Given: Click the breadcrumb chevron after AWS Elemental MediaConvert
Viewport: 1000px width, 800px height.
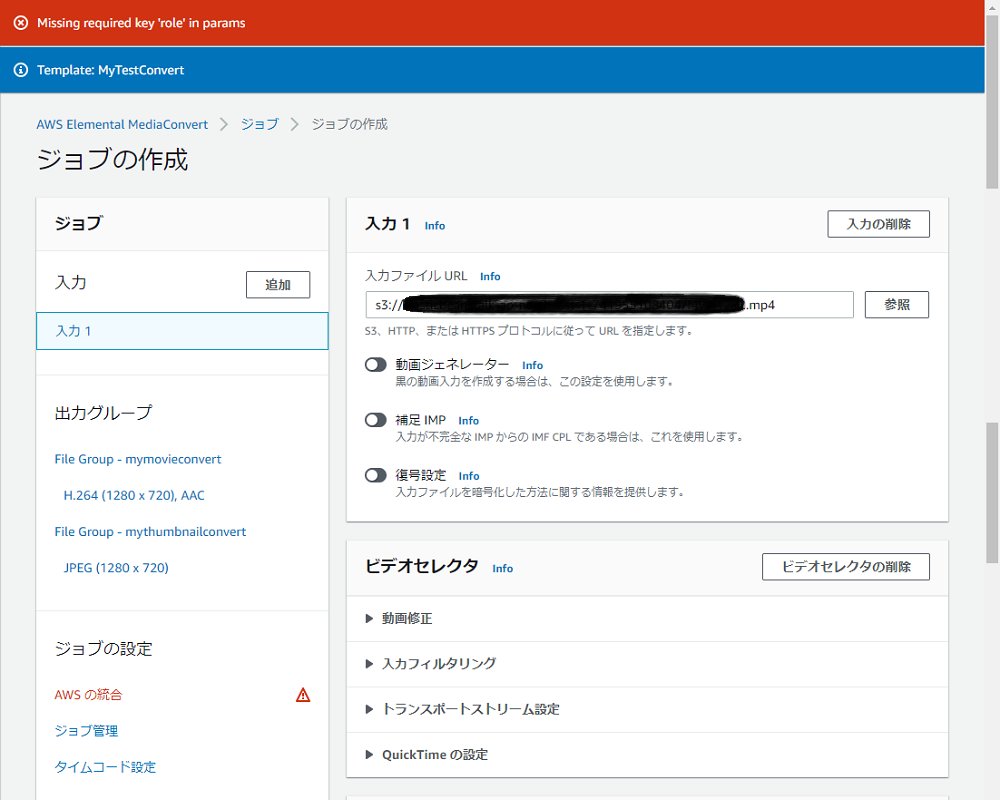Looking at the screenshot, I should pos(224,124).
